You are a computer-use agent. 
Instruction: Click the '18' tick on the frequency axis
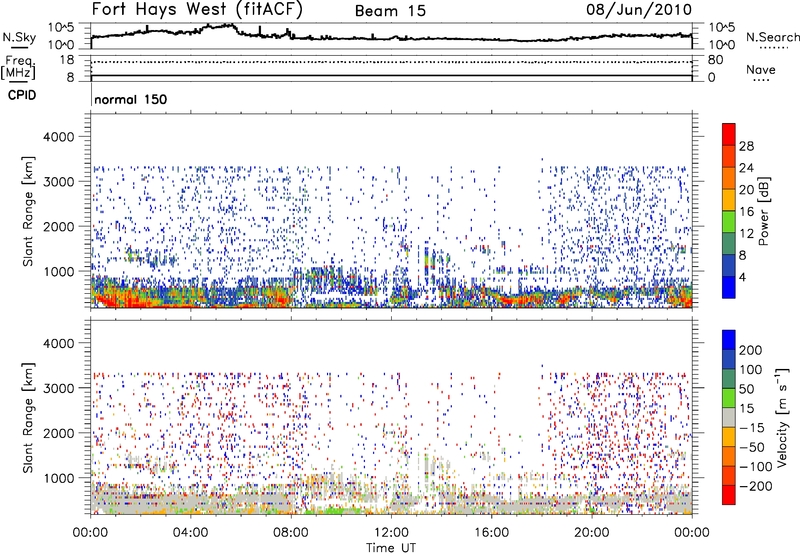coord(67,60)
